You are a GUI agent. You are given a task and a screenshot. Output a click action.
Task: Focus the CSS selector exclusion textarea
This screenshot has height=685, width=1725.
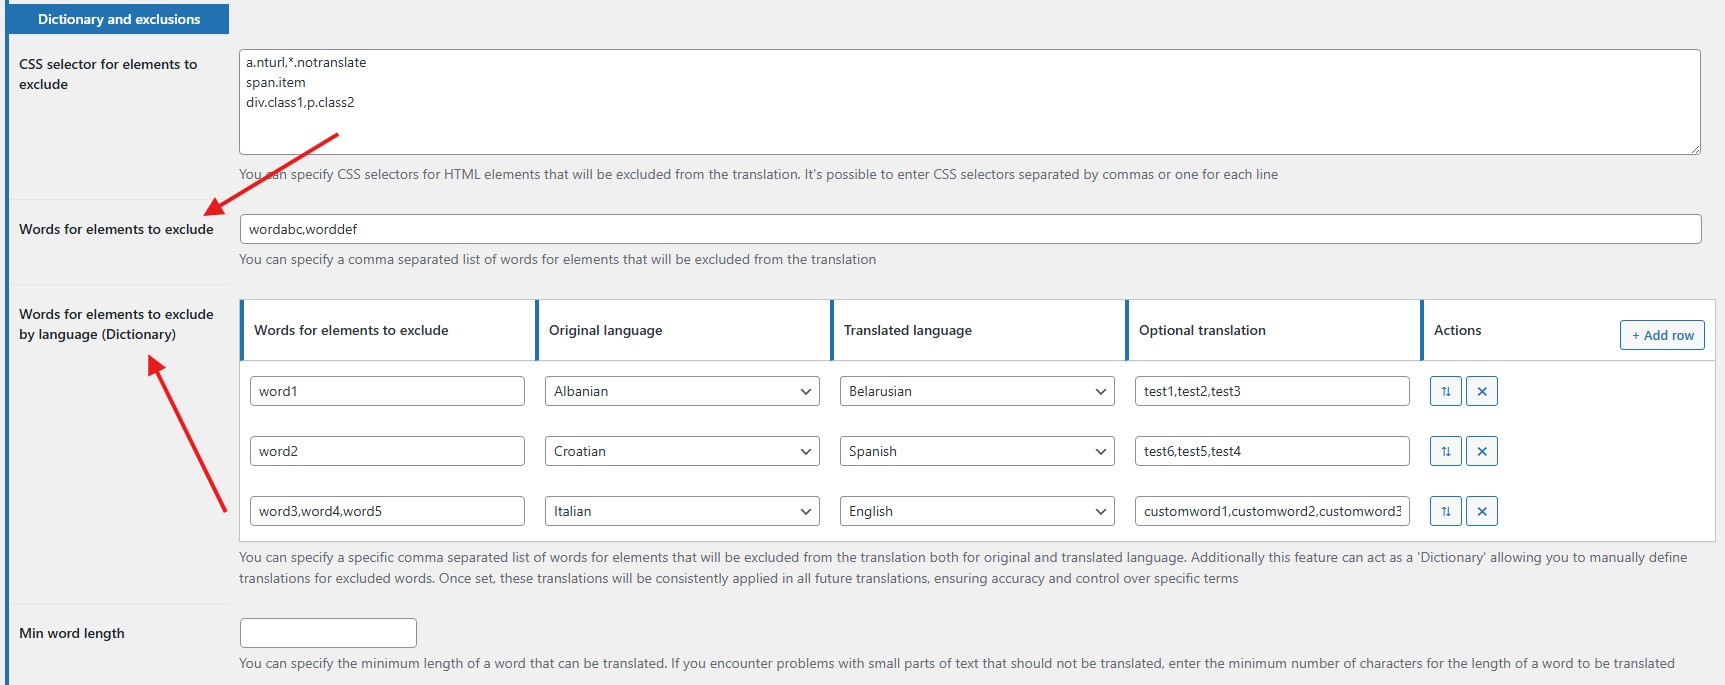[970, 102]
